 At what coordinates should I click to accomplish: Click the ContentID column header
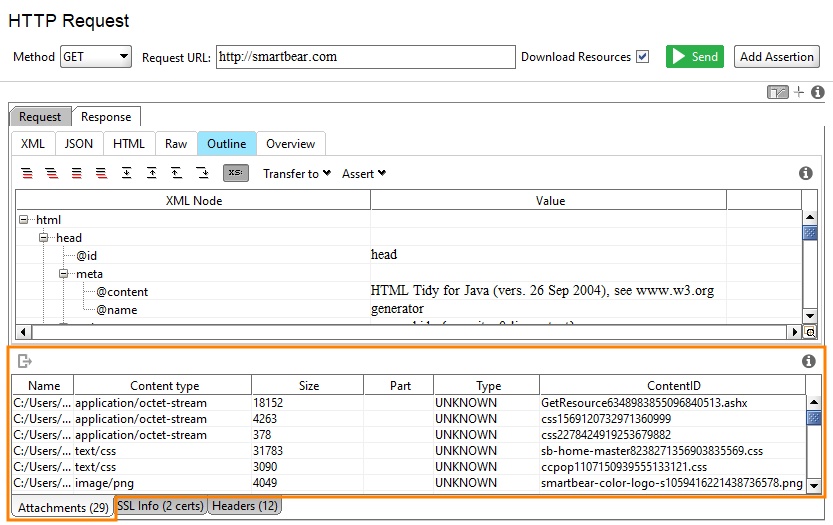coord(674,386)
